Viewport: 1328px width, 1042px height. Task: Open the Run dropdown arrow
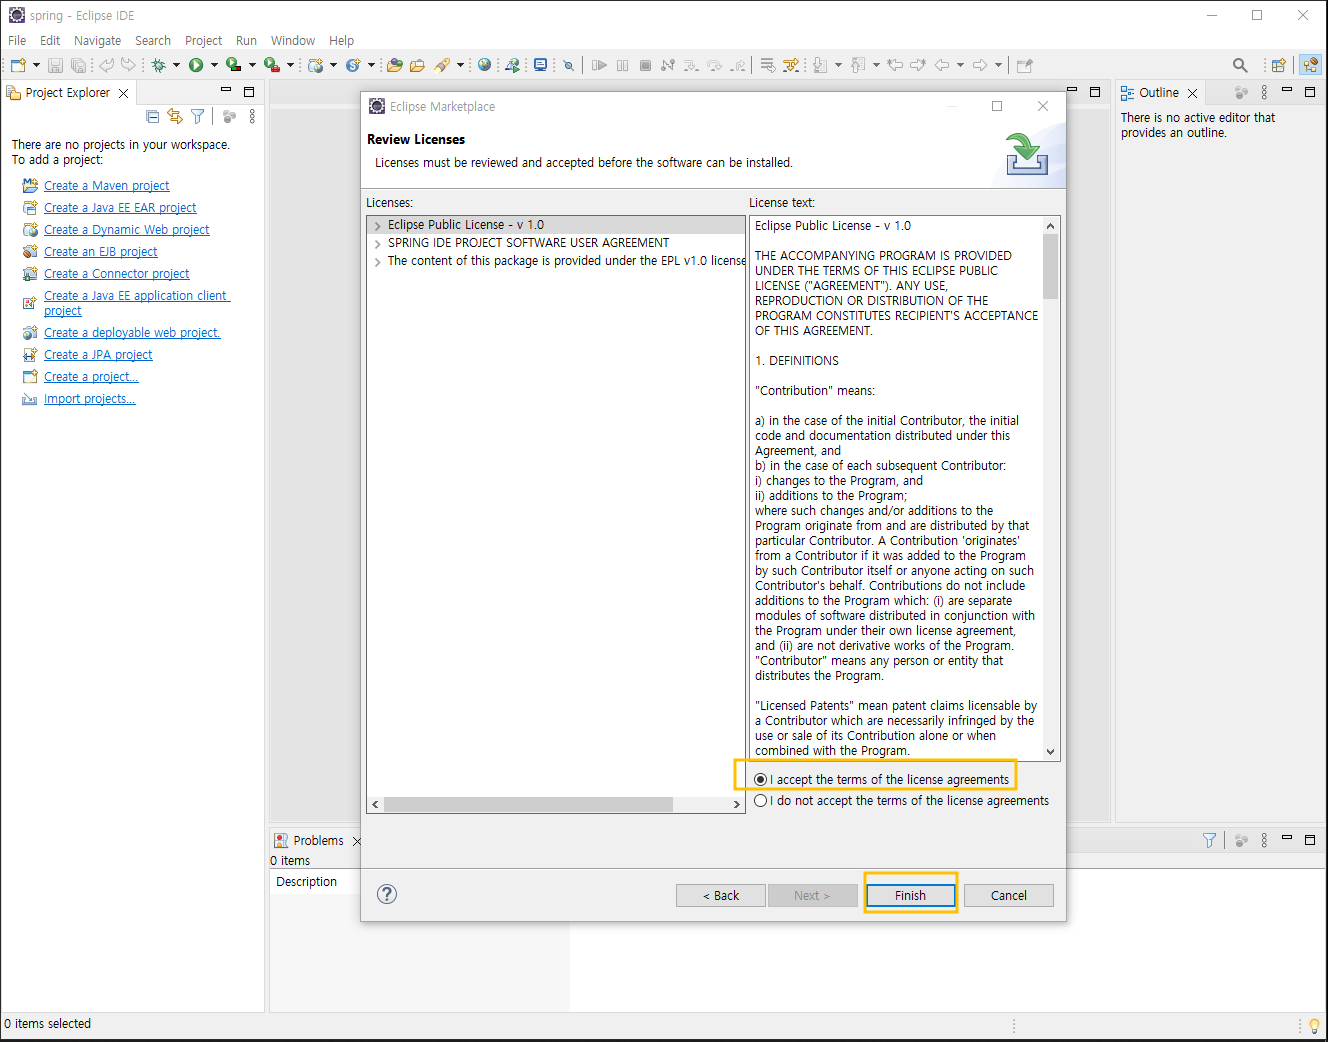[x=214, y=65]
